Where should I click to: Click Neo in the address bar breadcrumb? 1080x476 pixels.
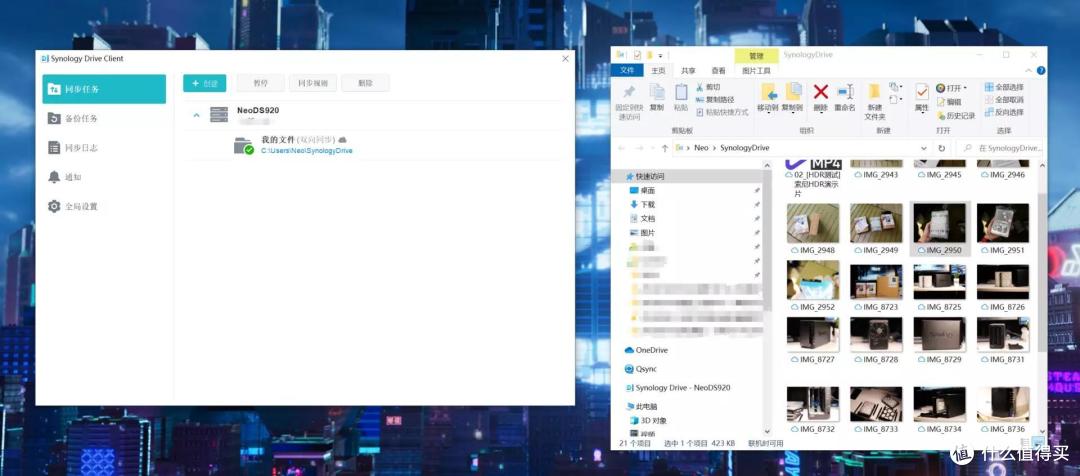click(x=701, y=148)
